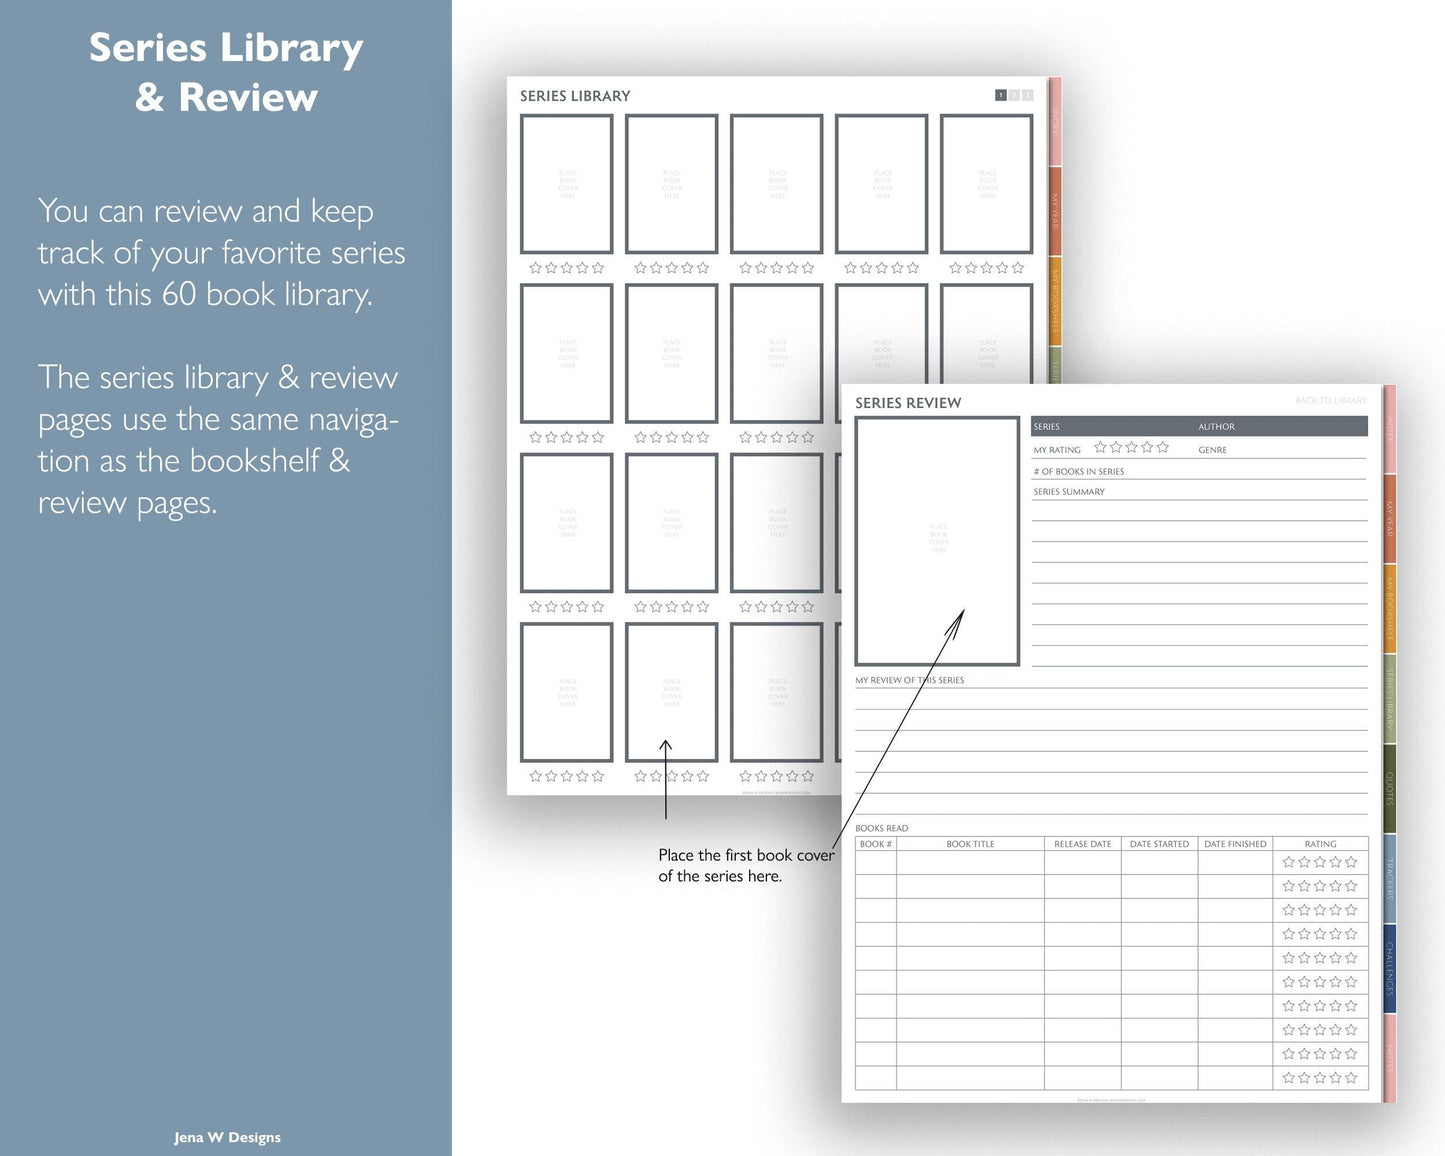The image size is (1445, 1156).
Task: Open the Challenges side tab
Action: pyautogui.click(x=1389, y=967)
